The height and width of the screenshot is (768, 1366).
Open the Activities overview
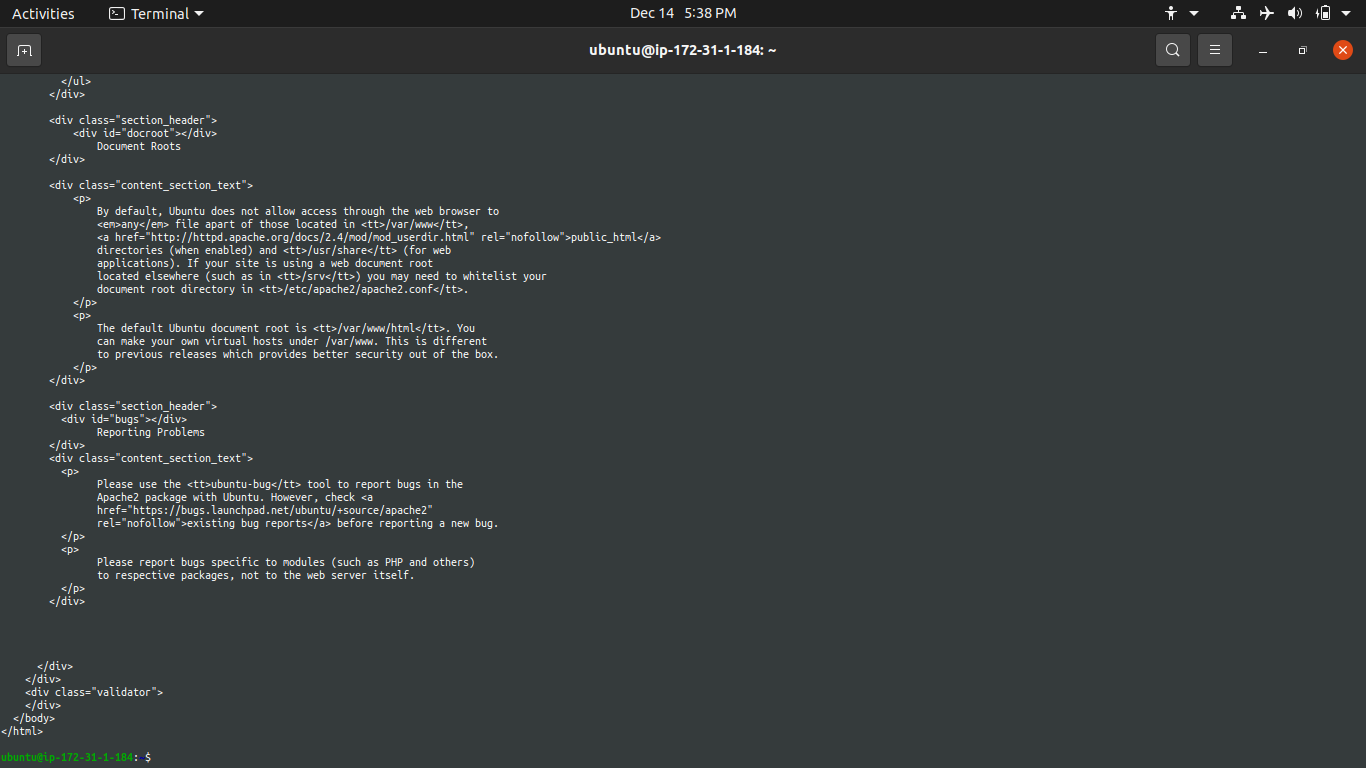(45, 13)
